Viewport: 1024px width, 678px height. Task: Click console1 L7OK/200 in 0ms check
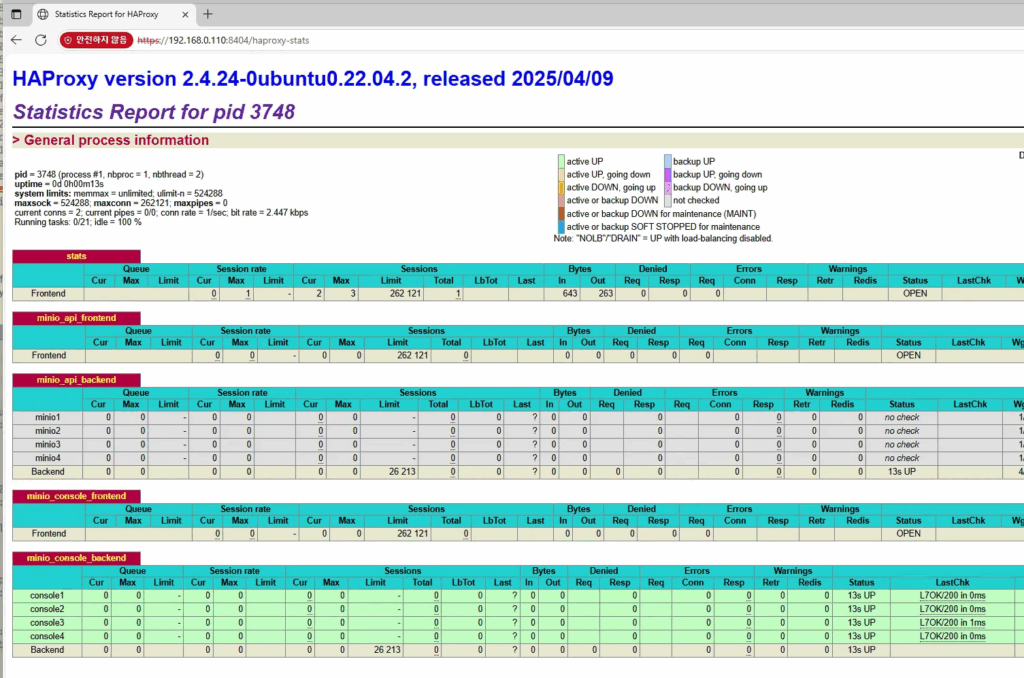click(x=952, y=596)
